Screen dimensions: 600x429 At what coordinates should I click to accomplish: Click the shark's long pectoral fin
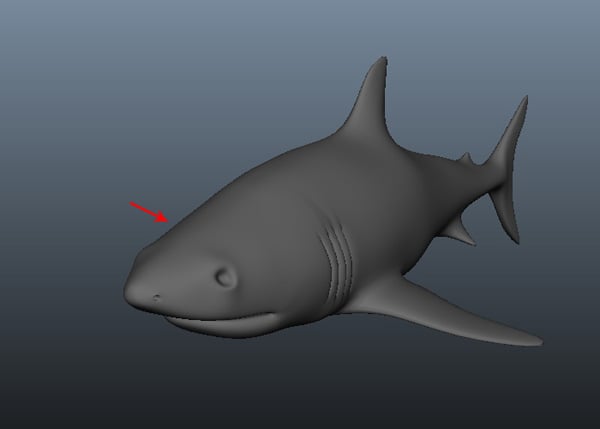click(444, 312)
